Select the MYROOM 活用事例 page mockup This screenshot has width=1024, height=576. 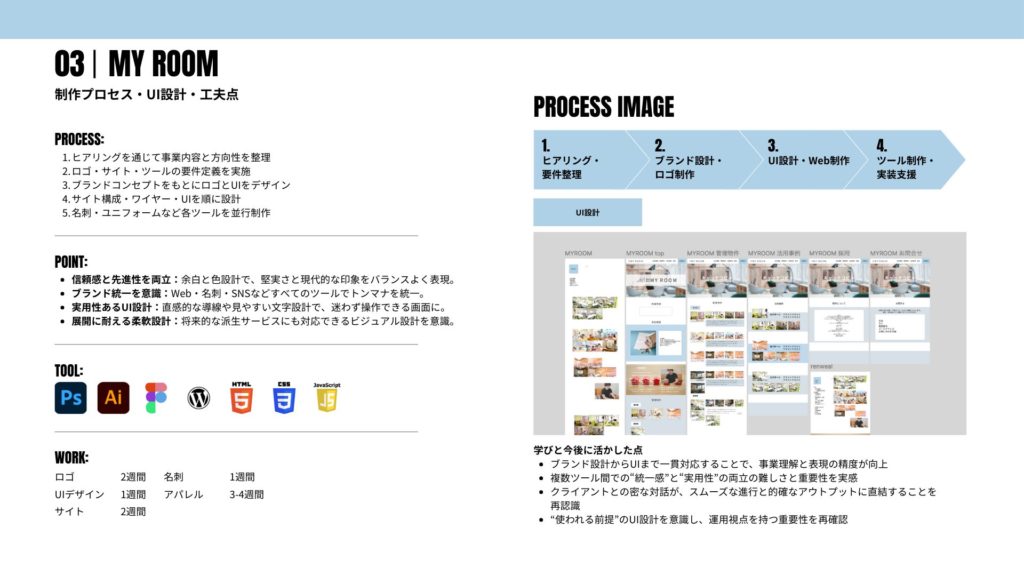pos(777,320)
